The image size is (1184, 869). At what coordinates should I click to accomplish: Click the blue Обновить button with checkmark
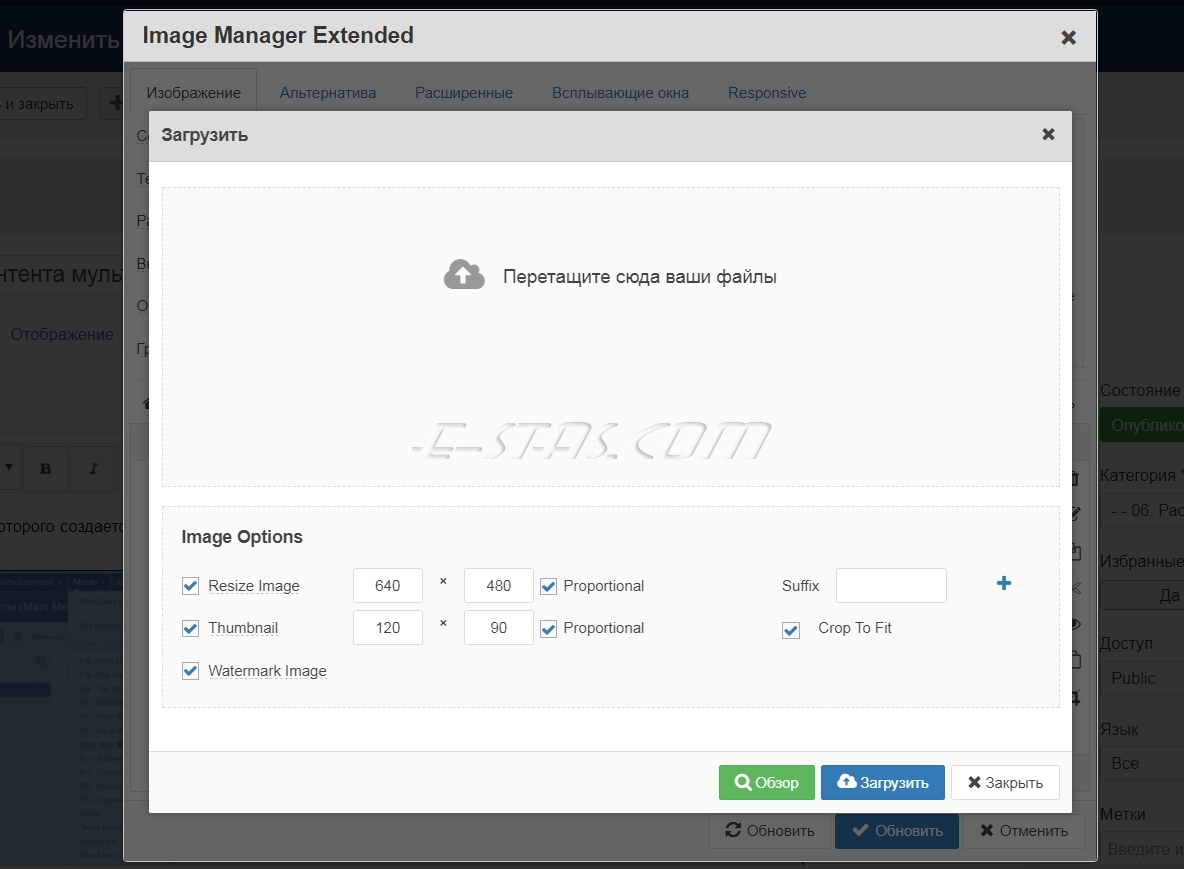click(896, 830)
